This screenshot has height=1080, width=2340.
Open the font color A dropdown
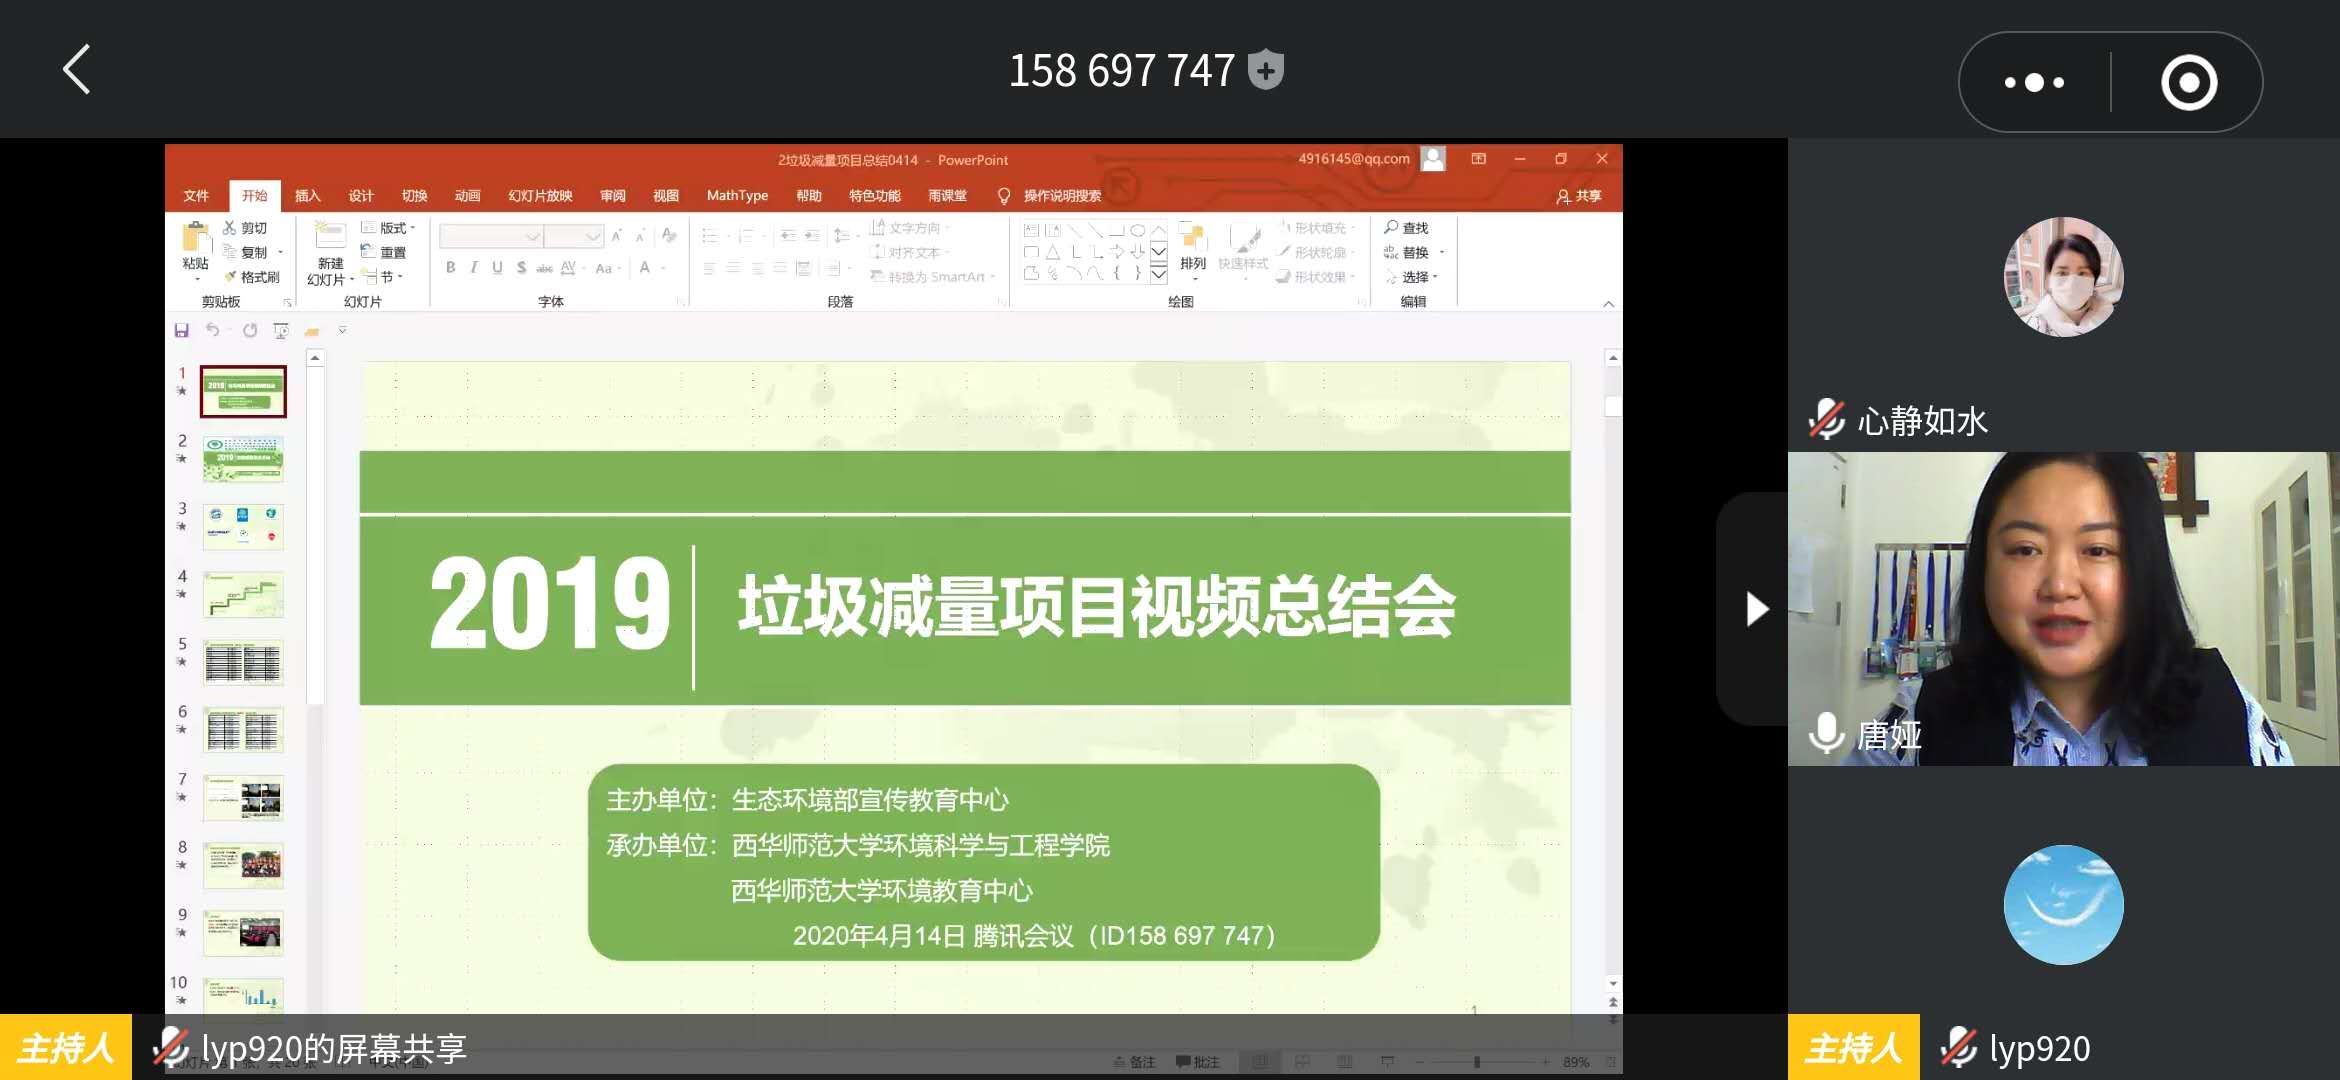click(x=652, y=267)
